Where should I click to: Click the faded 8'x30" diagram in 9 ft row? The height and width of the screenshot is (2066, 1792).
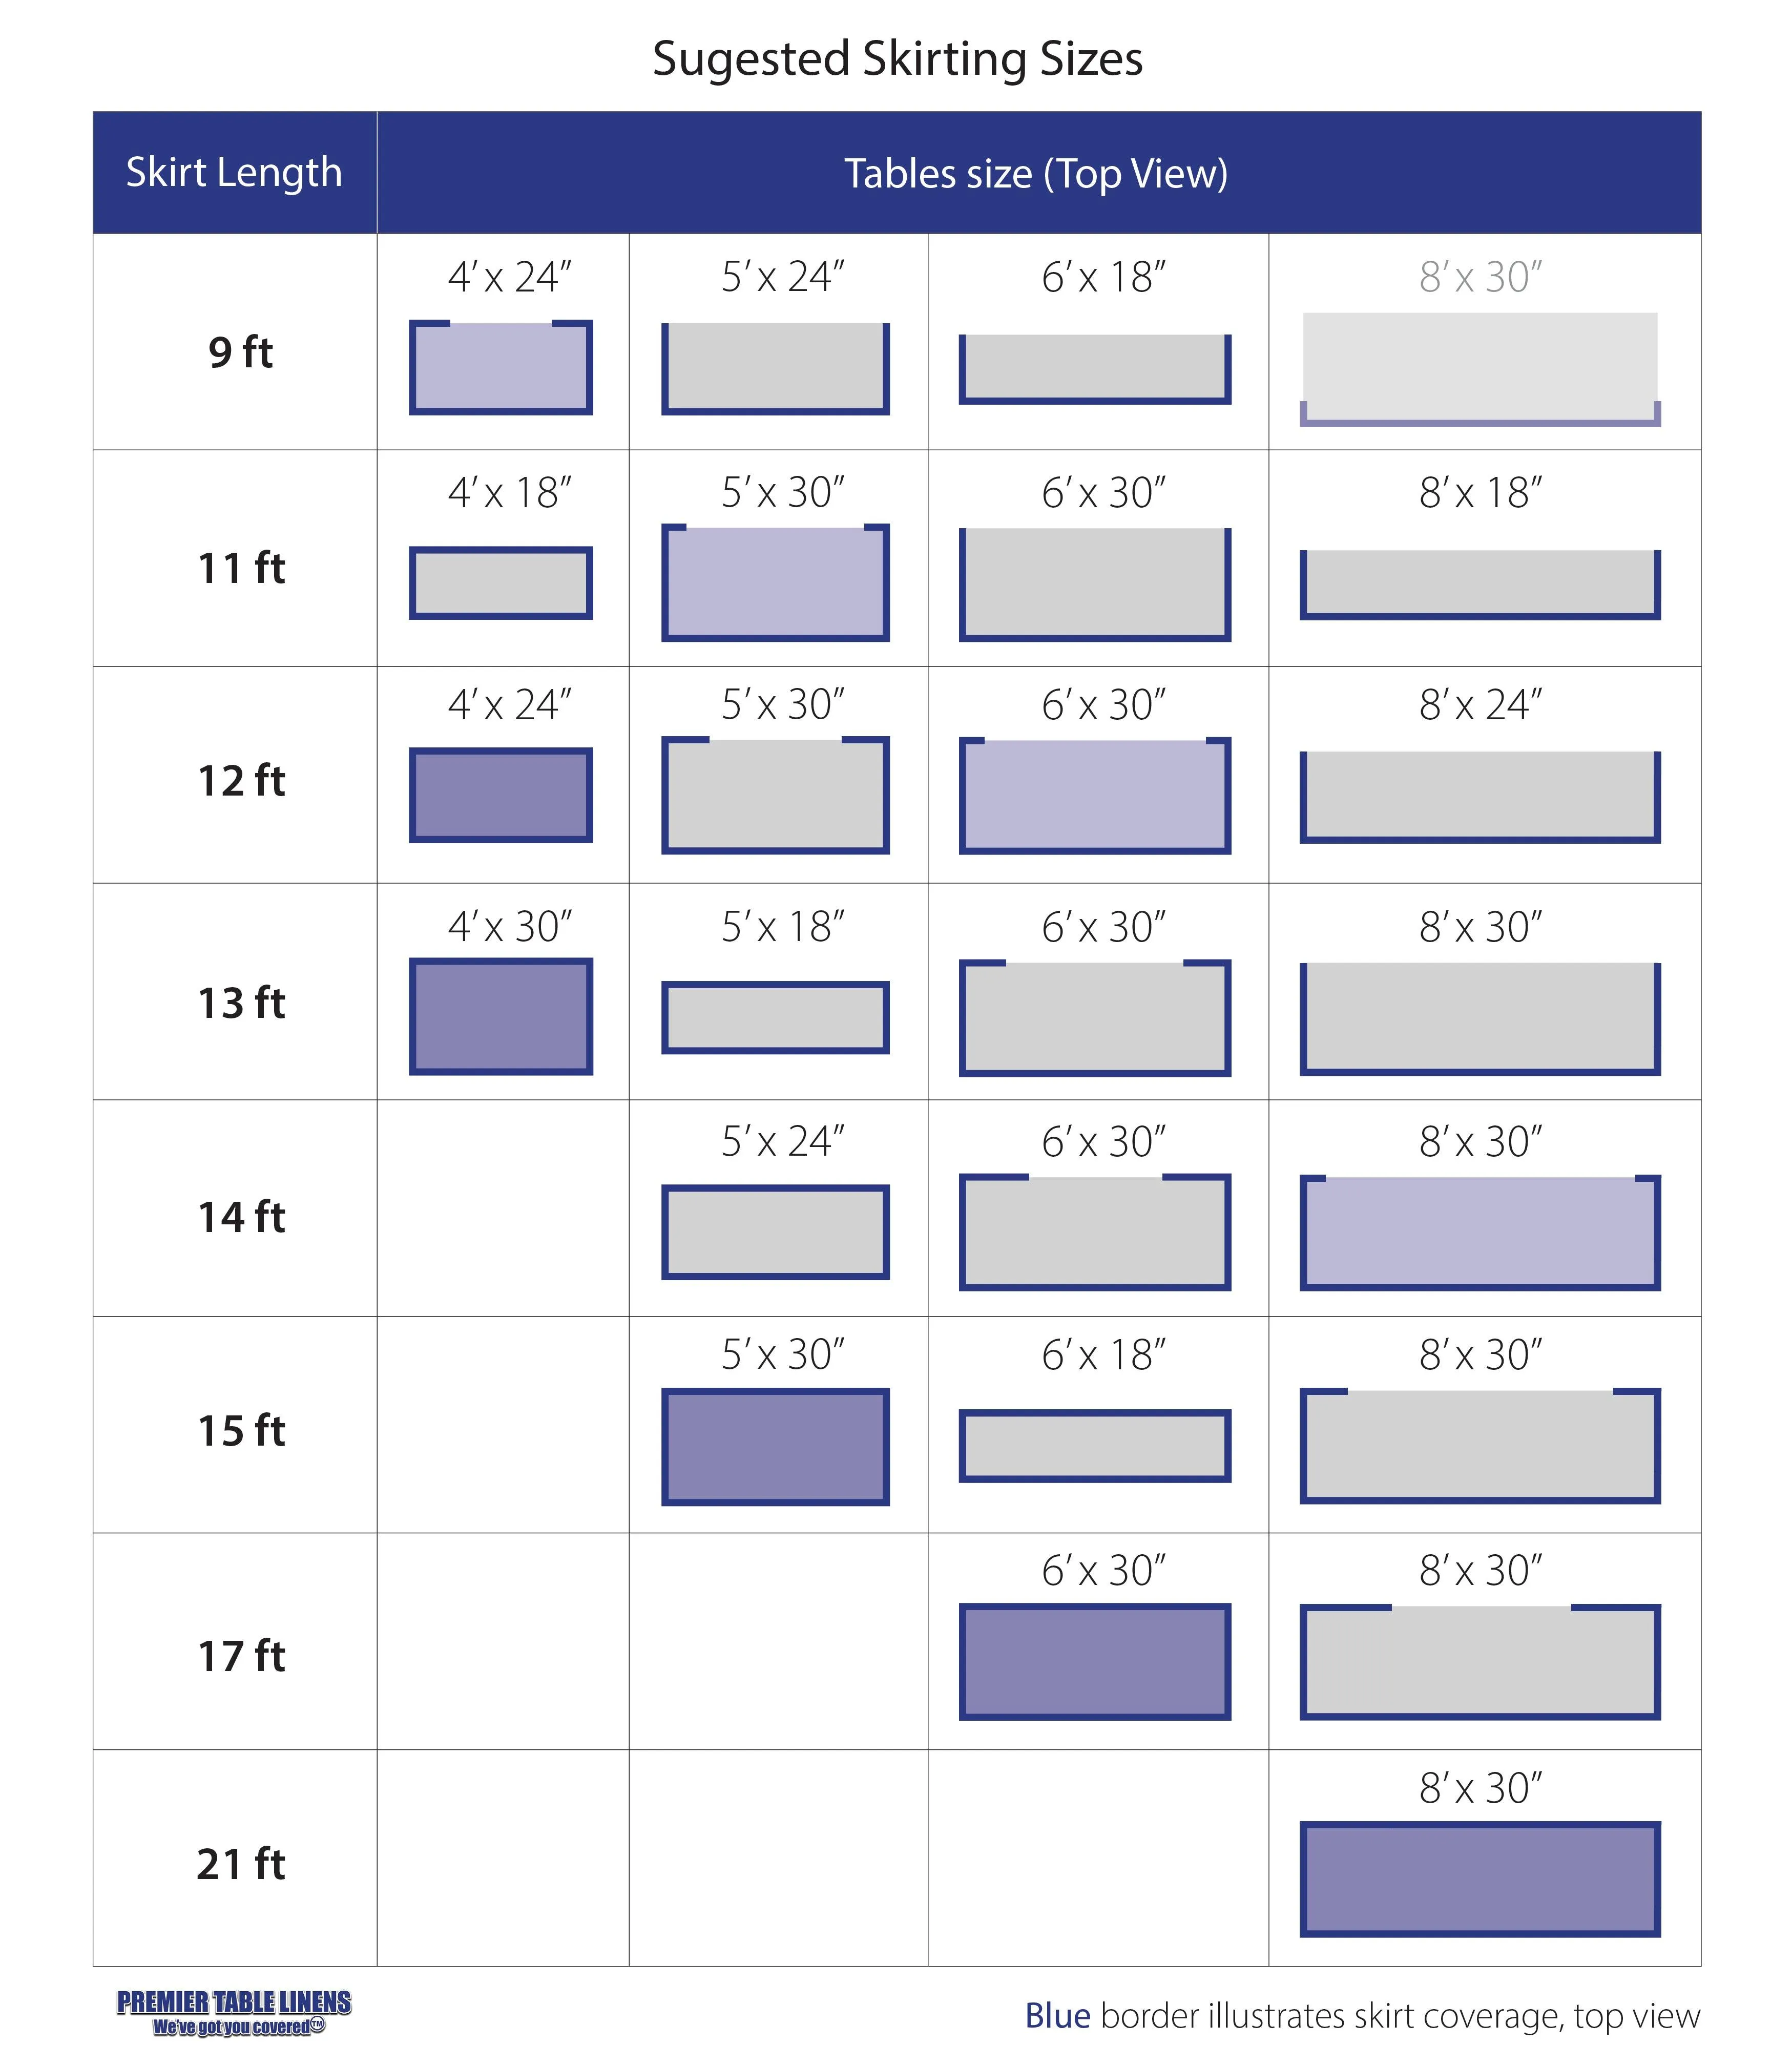click(x=1479, y=369)
